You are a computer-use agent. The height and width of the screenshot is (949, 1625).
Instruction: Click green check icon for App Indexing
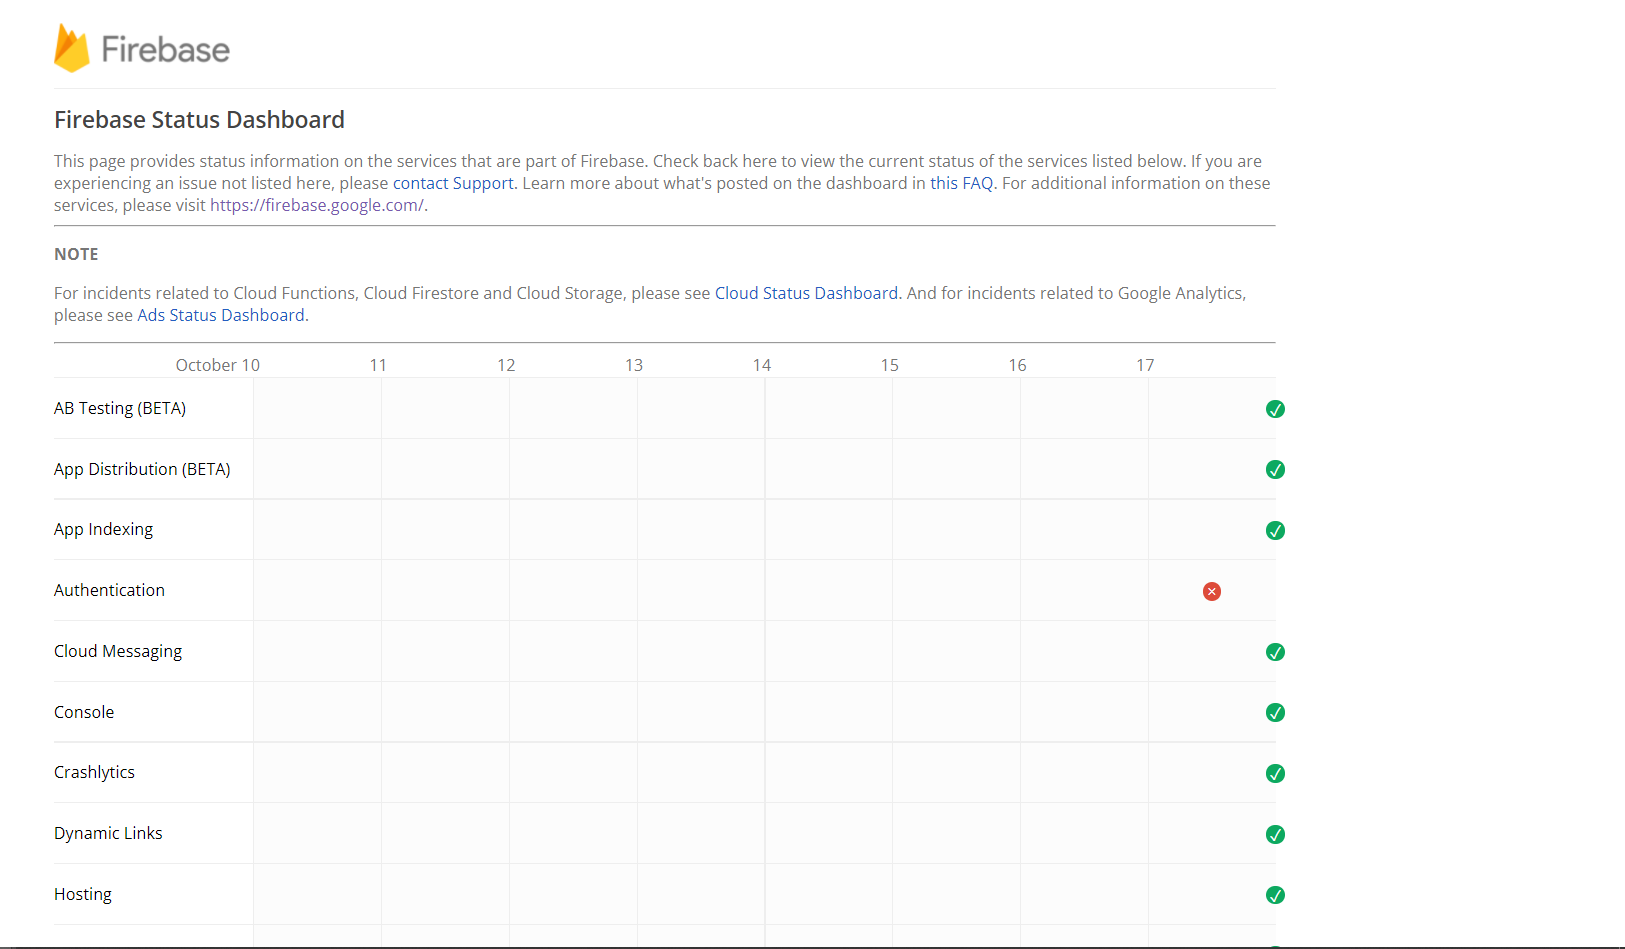[x=1275, y=531]
